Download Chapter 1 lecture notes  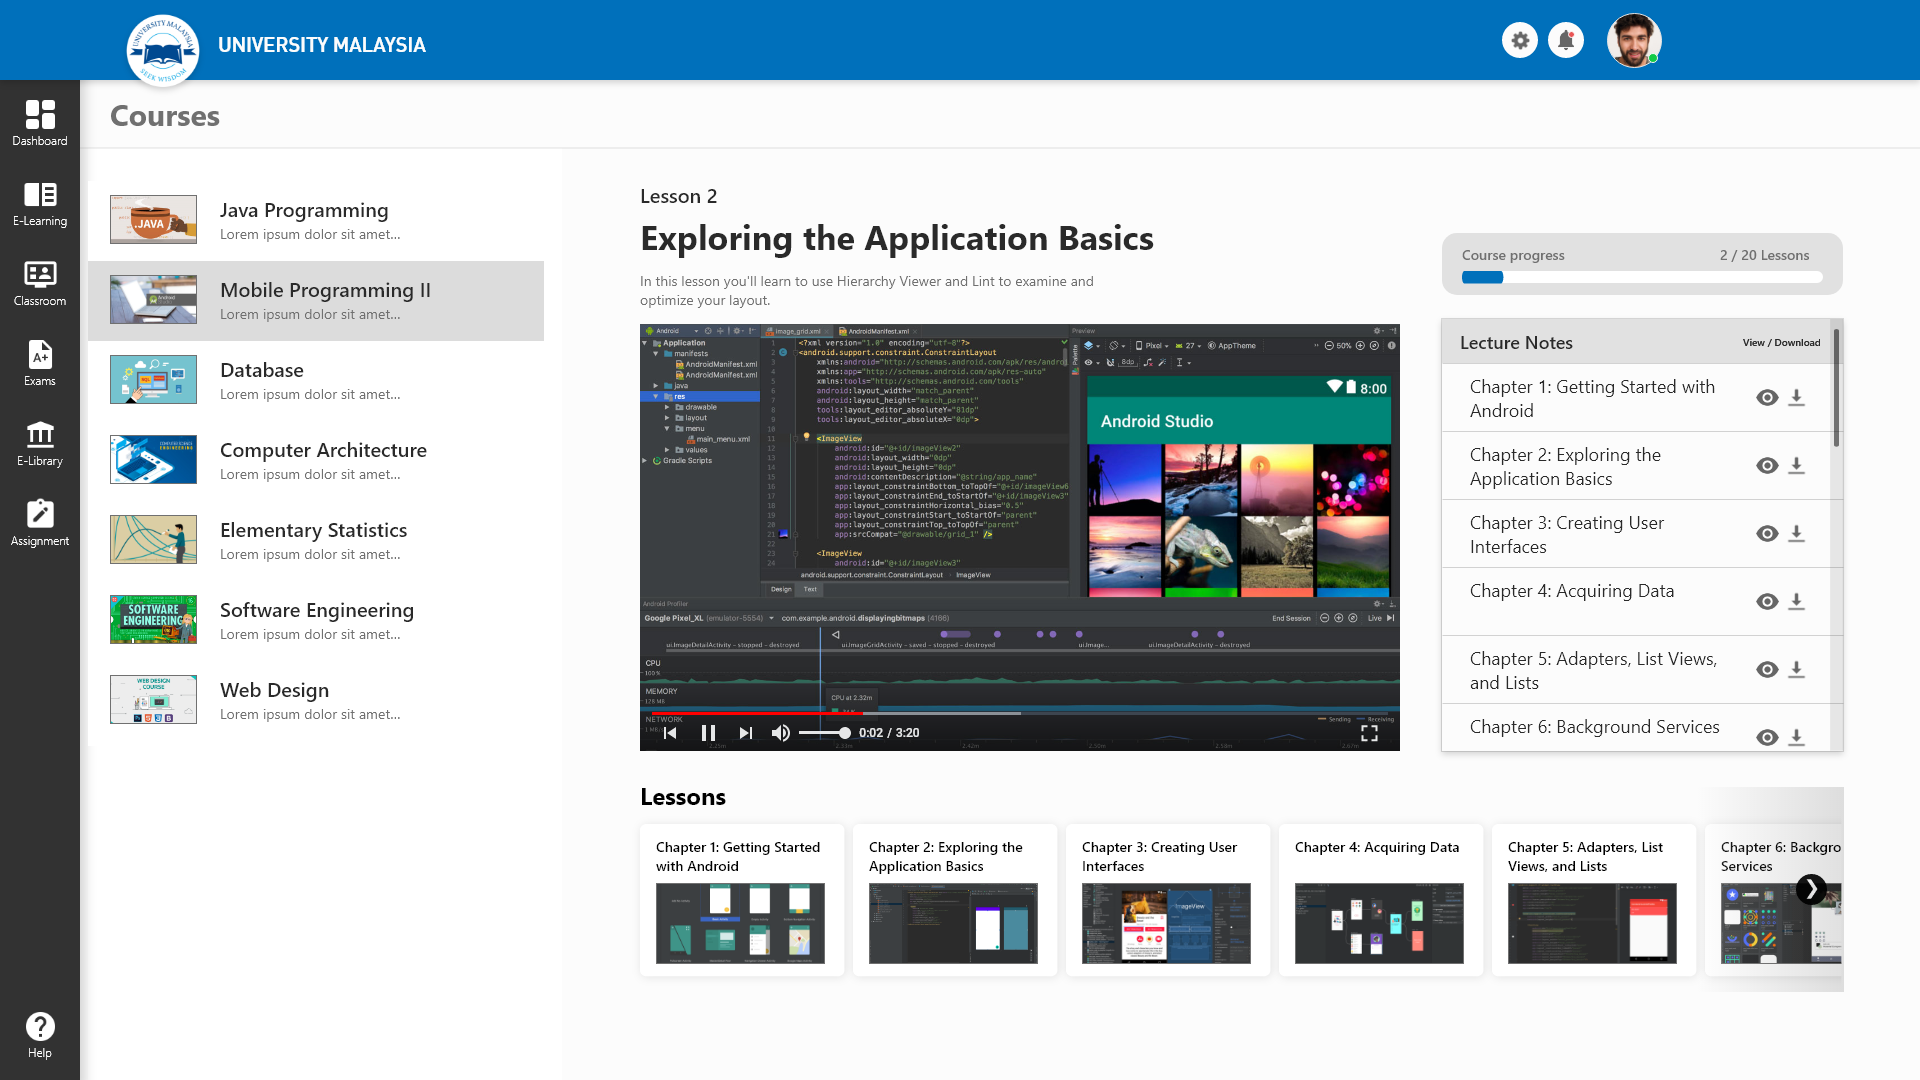point(1796,398)
